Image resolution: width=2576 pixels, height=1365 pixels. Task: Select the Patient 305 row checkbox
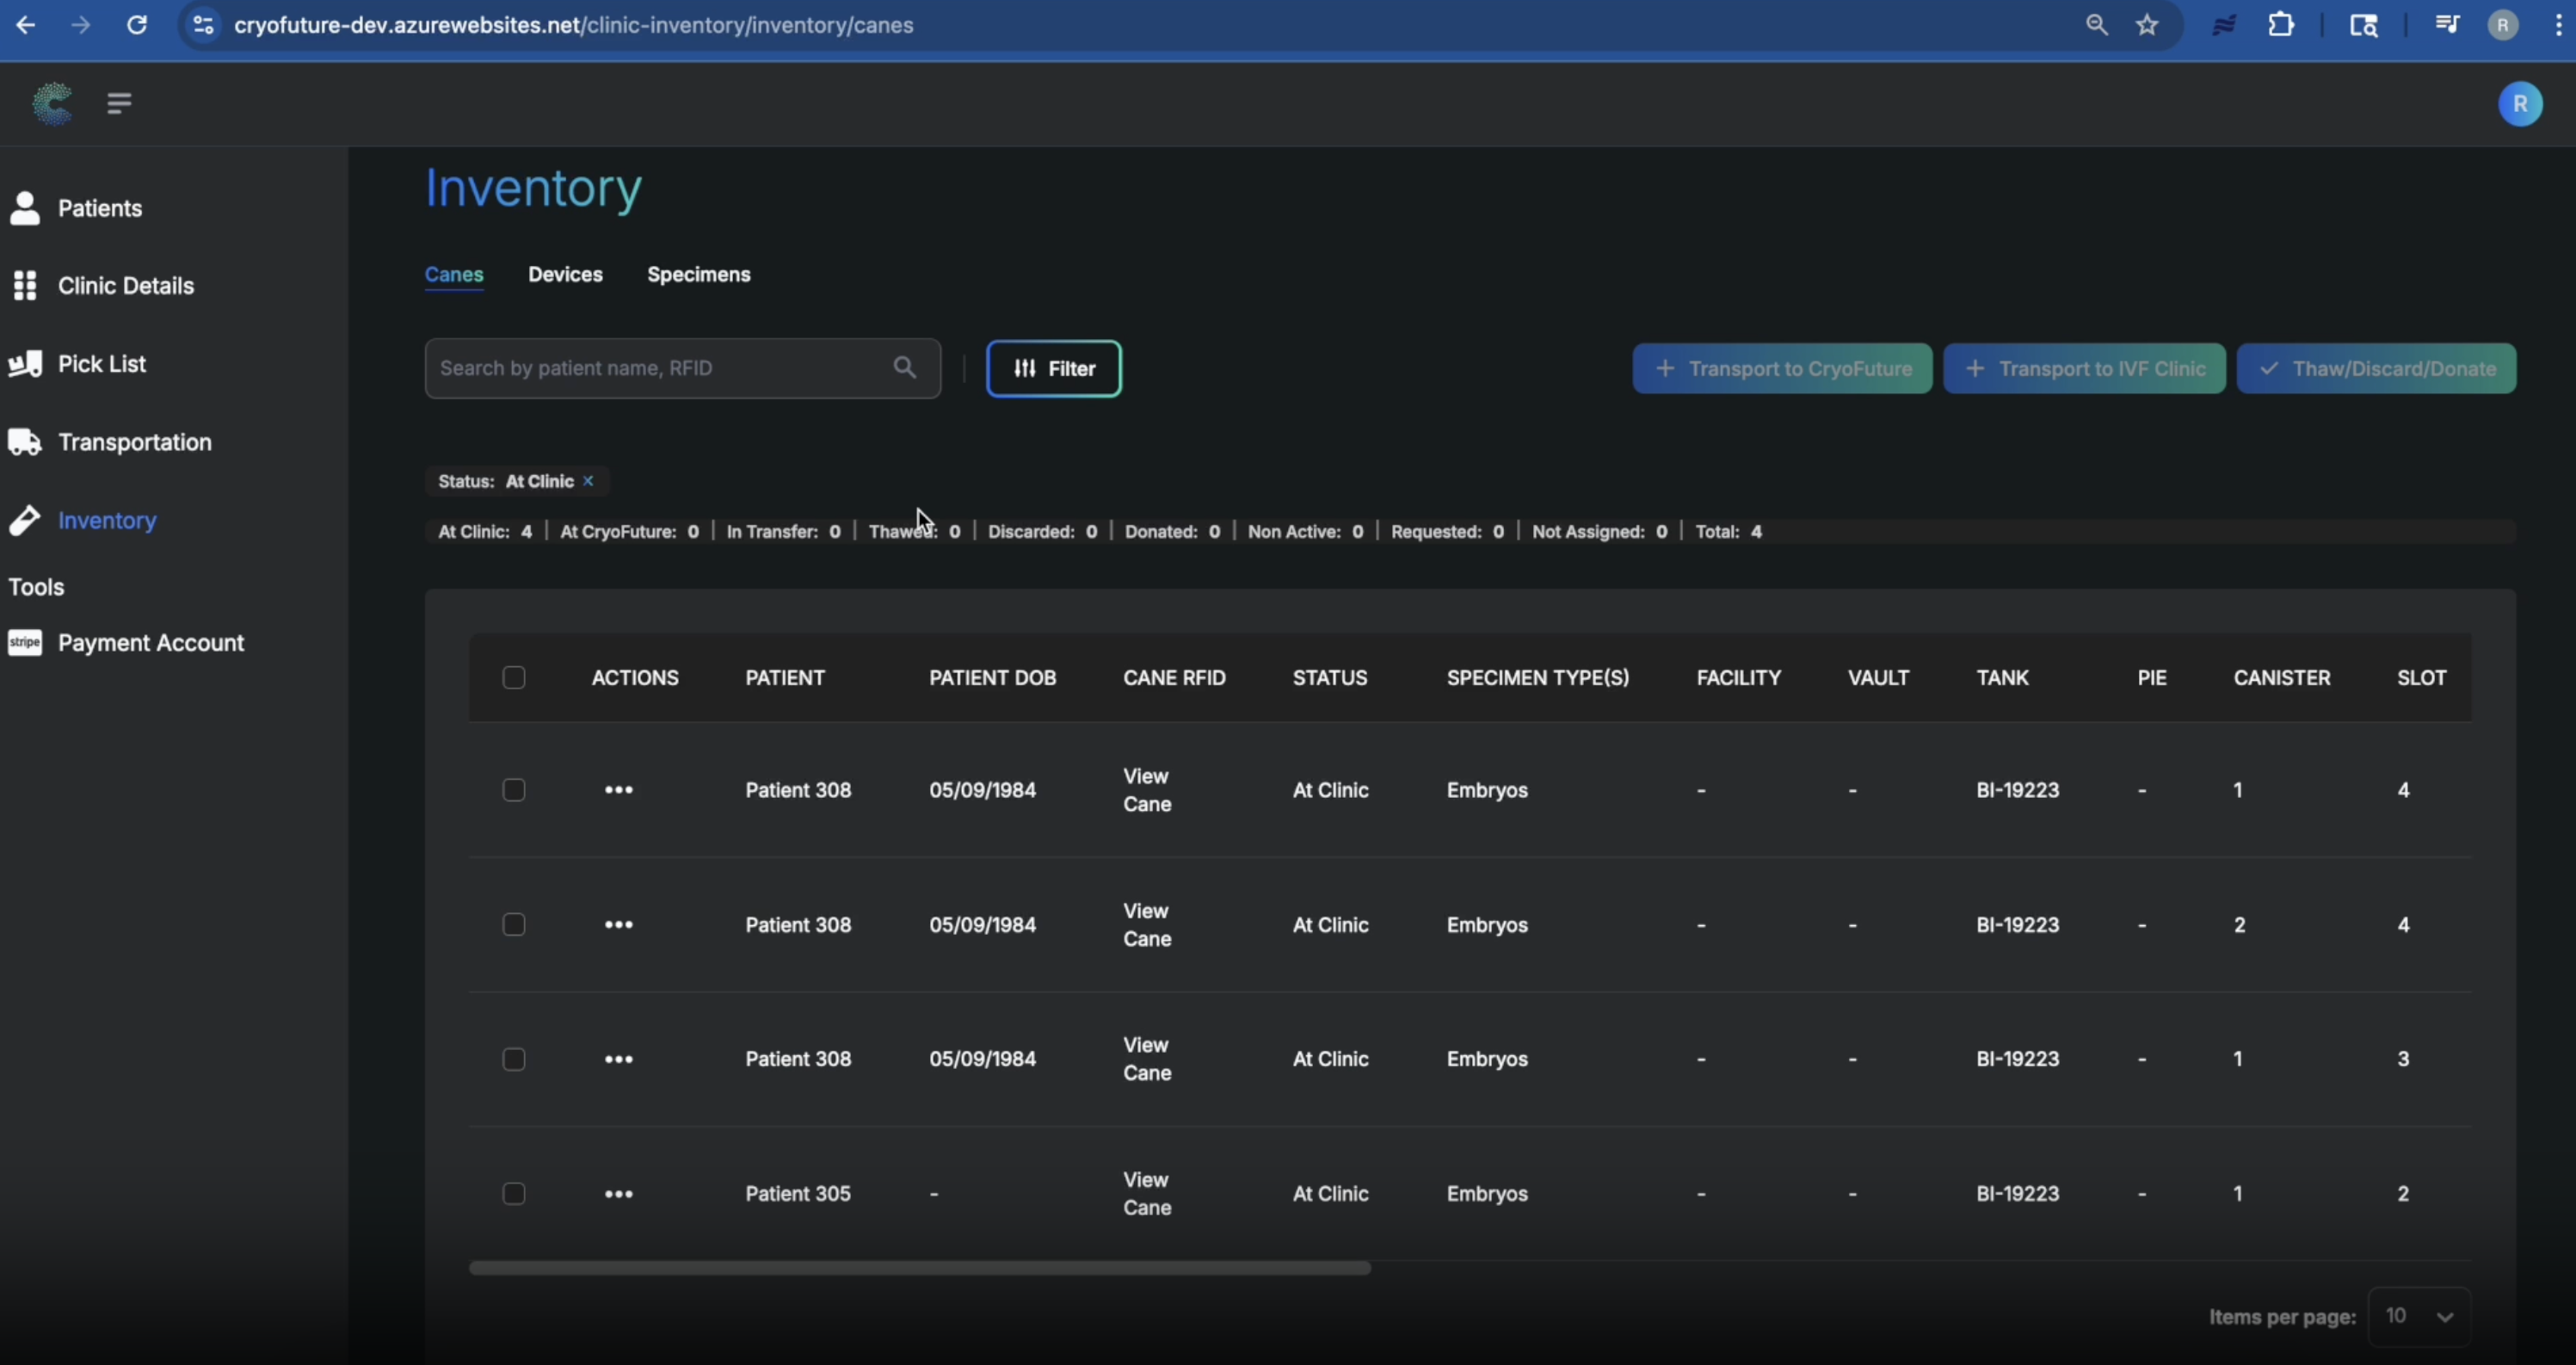(x=513, y=1194)
